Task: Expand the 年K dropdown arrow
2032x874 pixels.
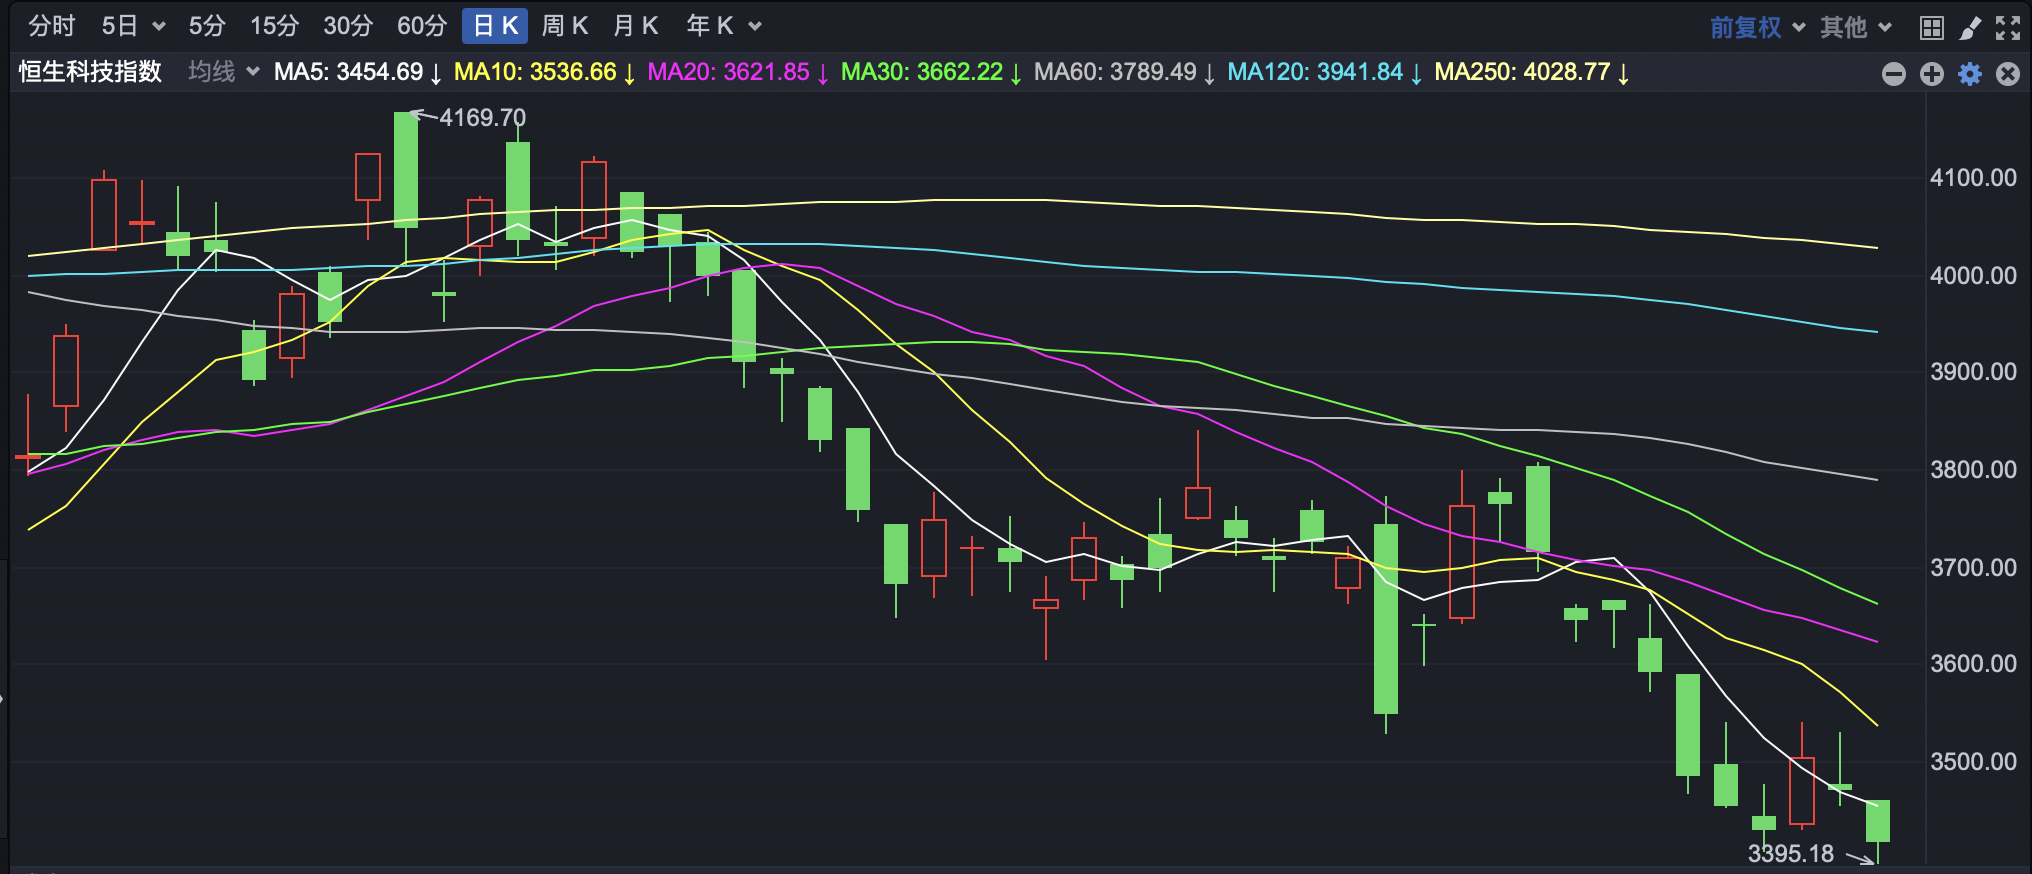Action: (x=755, y=27)
